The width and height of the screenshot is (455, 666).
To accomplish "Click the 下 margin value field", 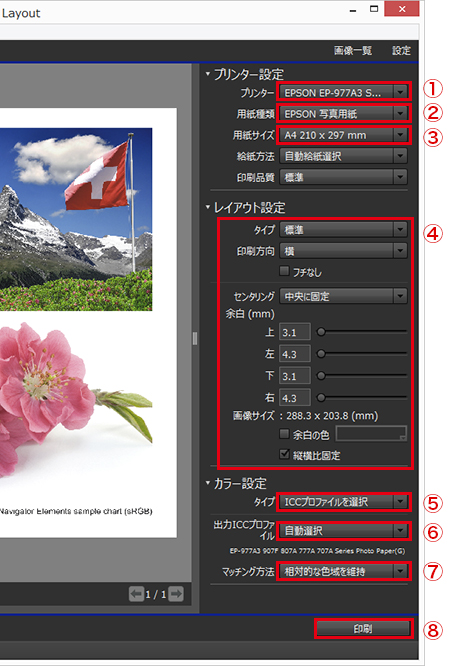I will coord(294,376).
